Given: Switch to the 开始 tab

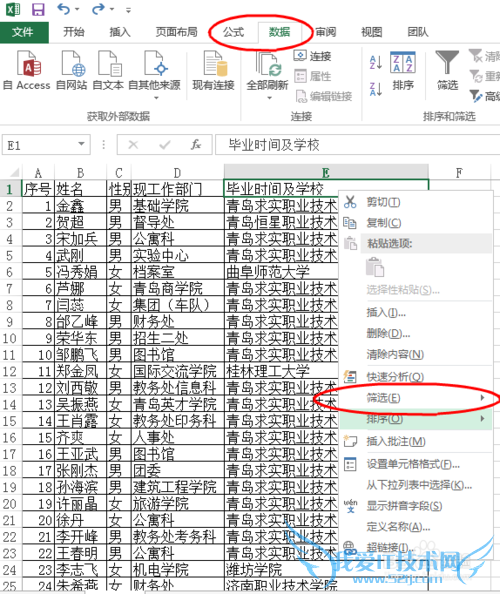Looking at the screenshot, I should click(x=74, y=32).
